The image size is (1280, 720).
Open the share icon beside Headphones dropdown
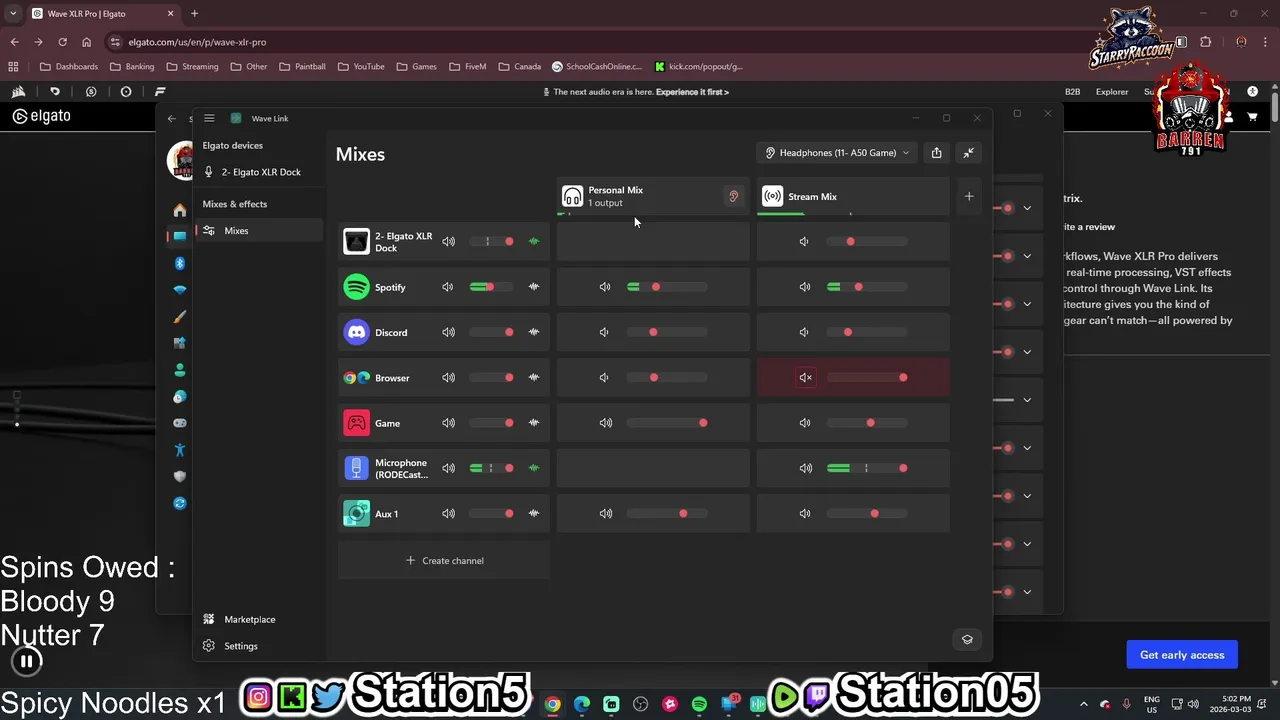click(x=936, y=153)
